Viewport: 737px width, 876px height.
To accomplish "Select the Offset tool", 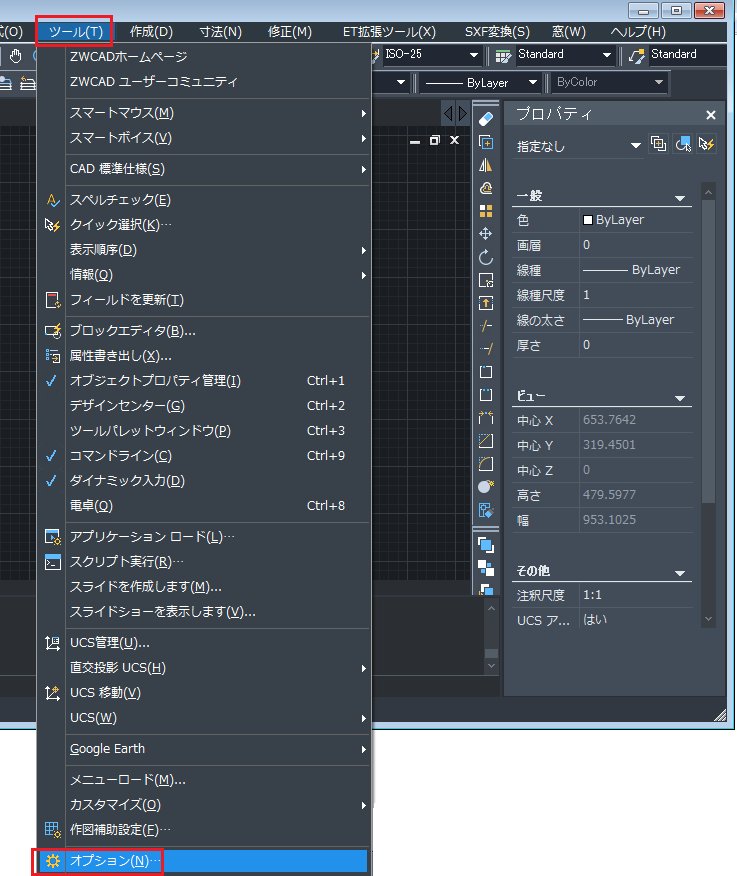I will tap(486, 188).
